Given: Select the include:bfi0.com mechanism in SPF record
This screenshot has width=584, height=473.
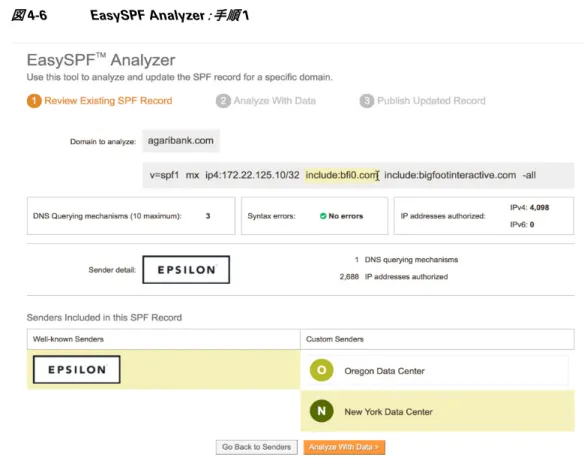Looking at the screenshot, I should click(342, 175).
